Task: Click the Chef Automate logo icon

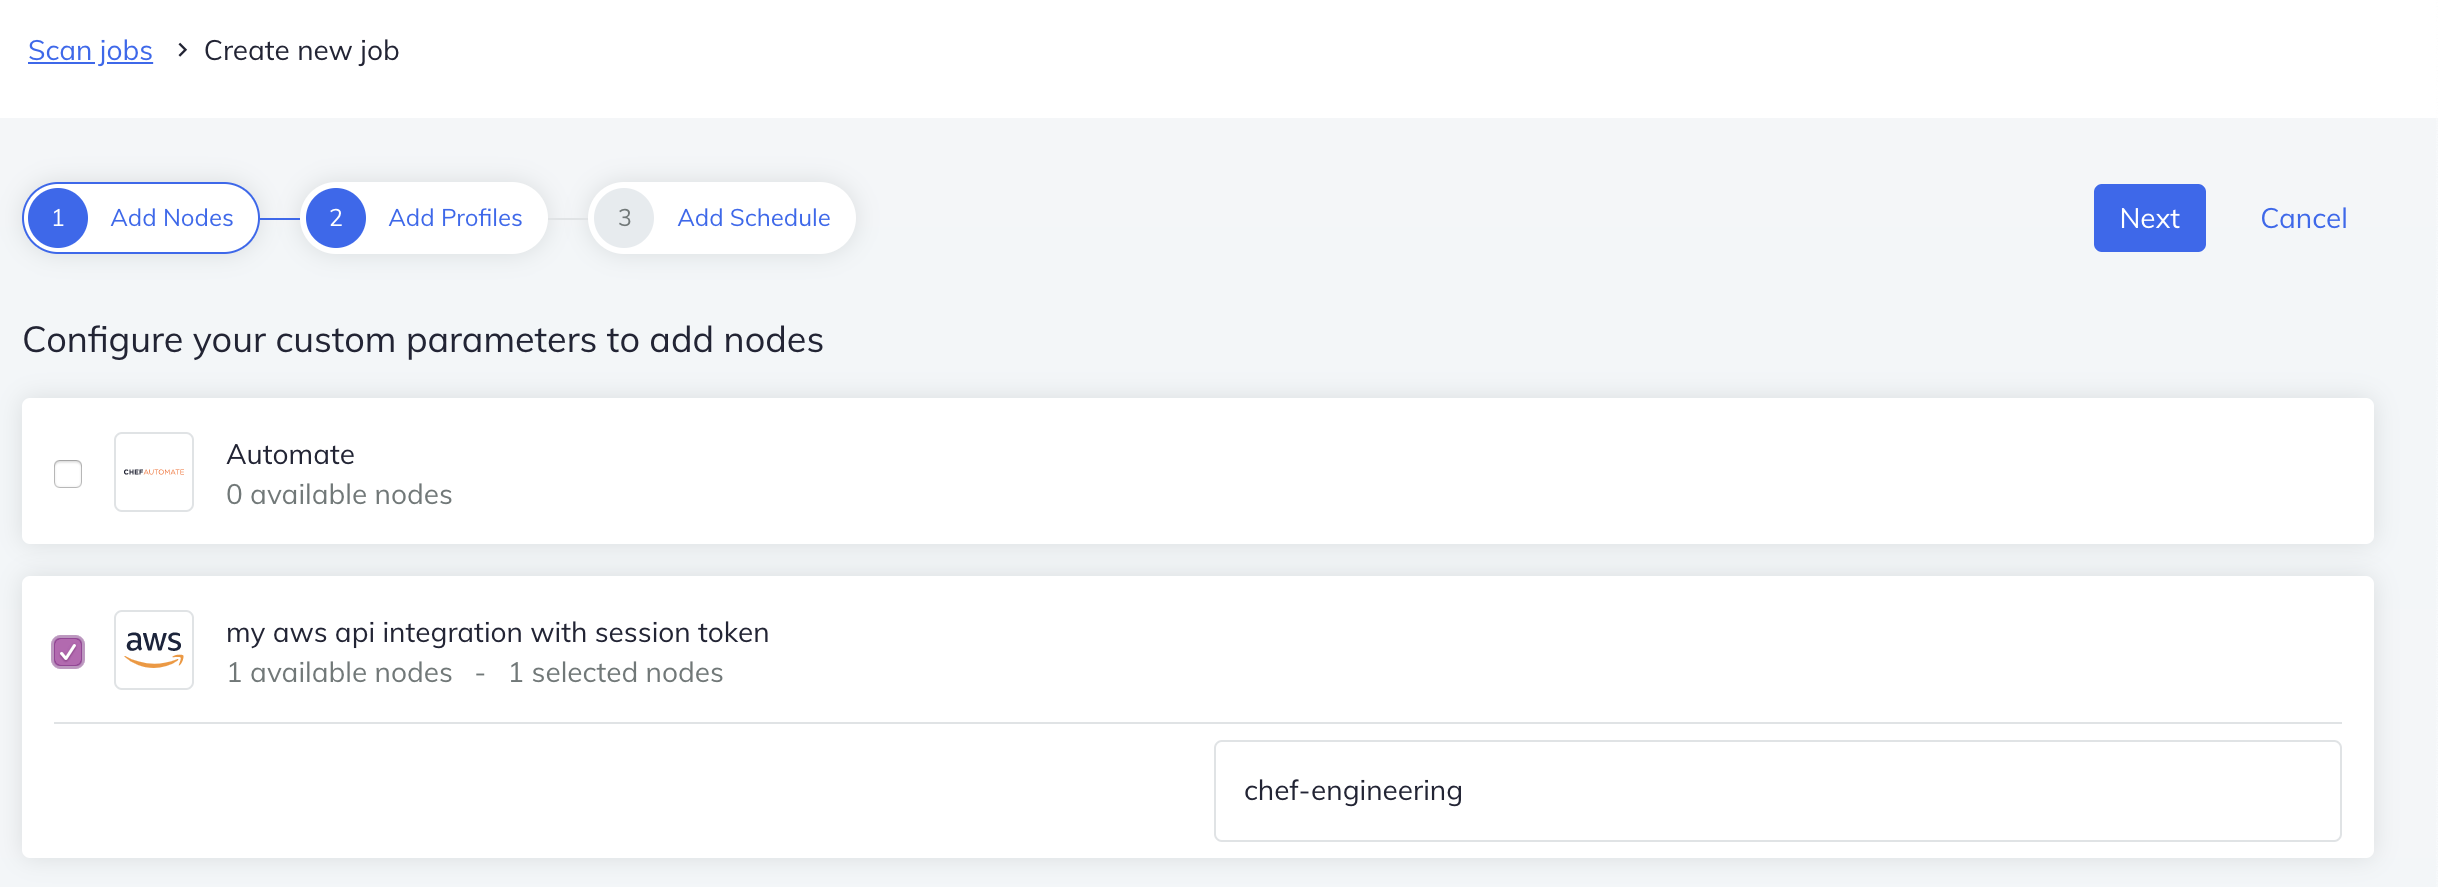Action: point(152,471)
